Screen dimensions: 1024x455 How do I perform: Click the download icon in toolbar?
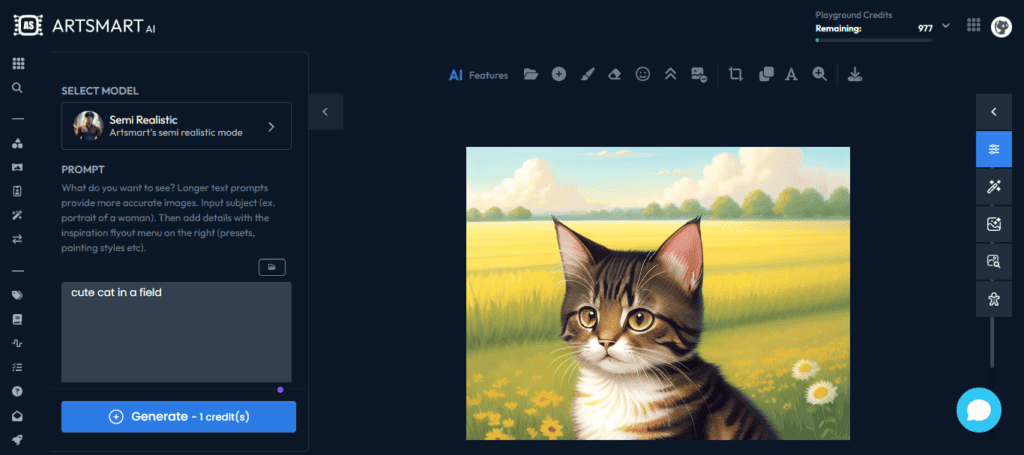(855, 74)
